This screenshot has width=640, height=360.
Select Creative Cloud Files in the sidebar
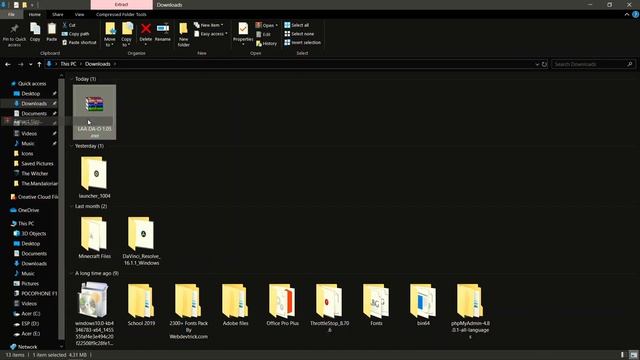34,197
